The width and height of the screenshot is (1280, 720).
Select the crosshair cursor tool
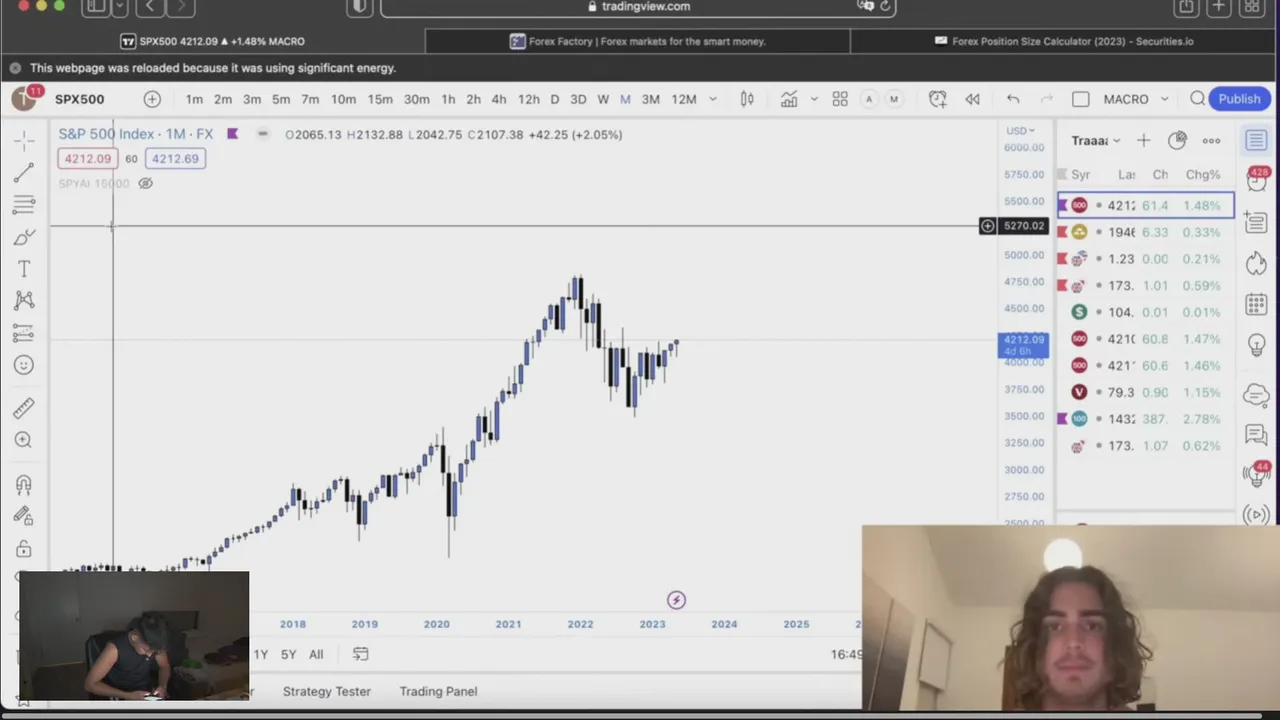(x=24, y=140)
